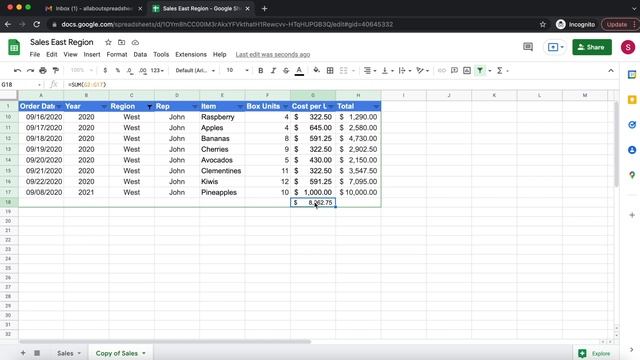Open the View menu
The image size is (640, 360).
(70, 54)
